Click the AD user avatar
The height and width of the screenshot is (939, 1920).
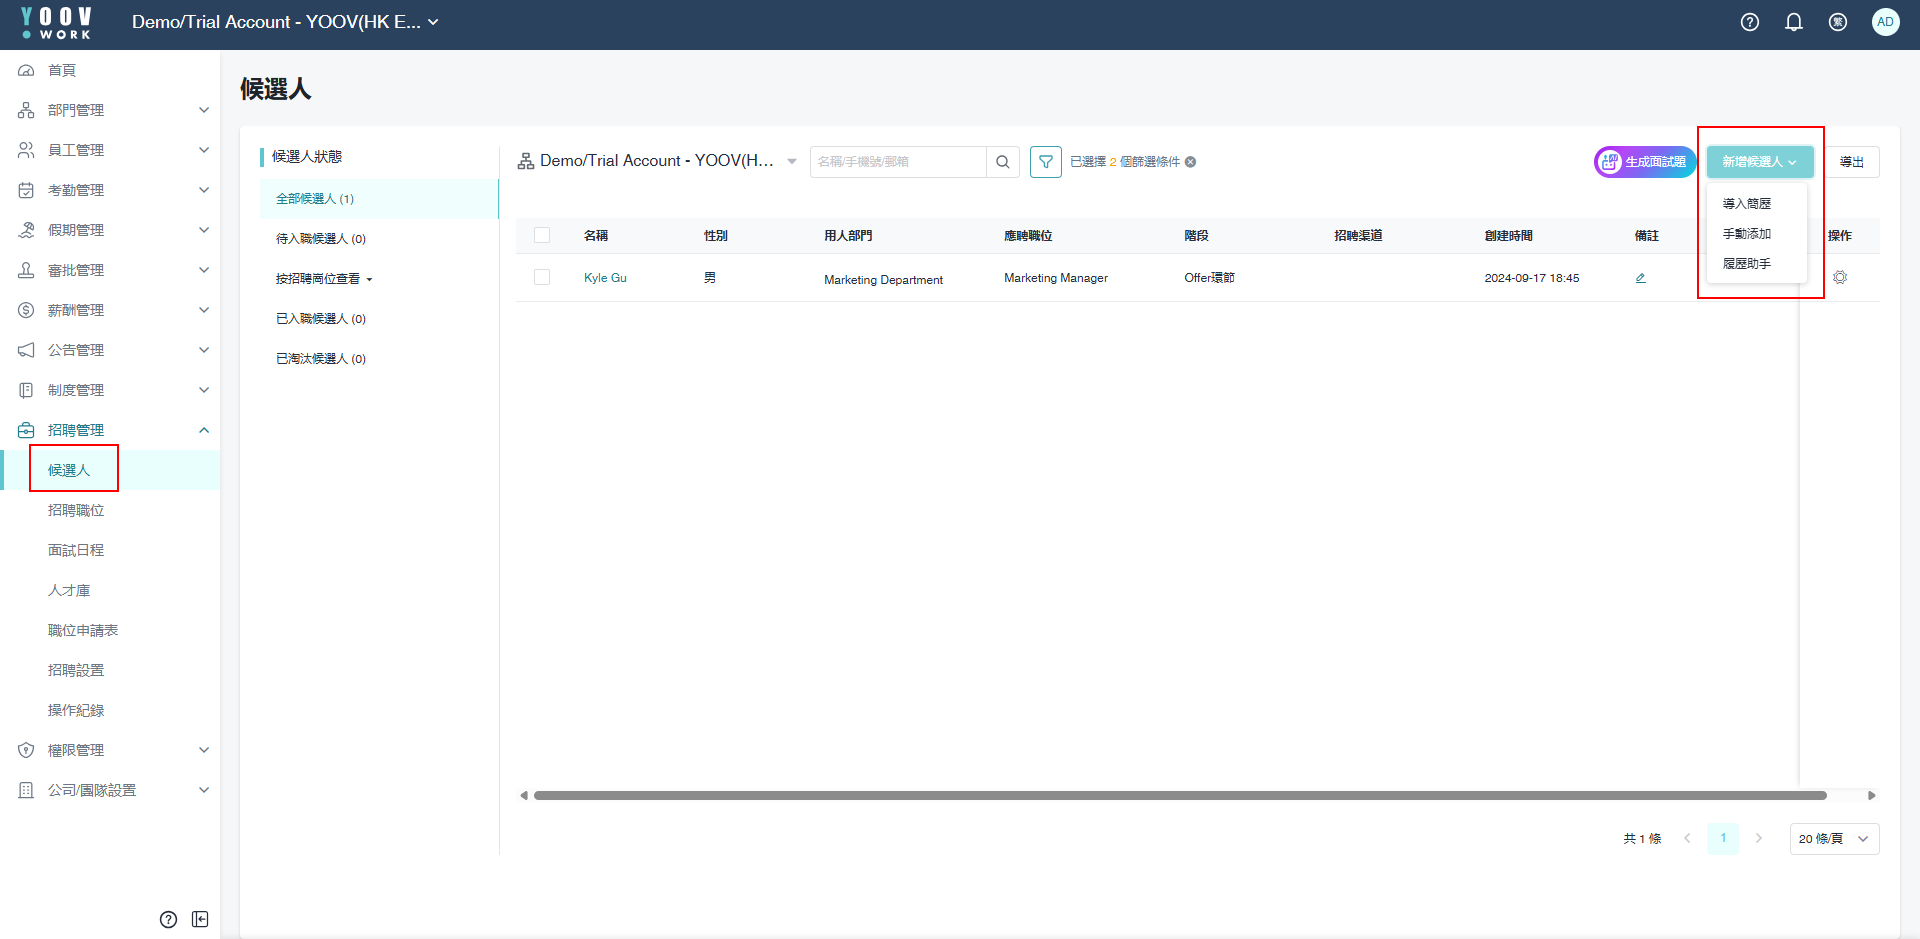(x=1885, y=22)
